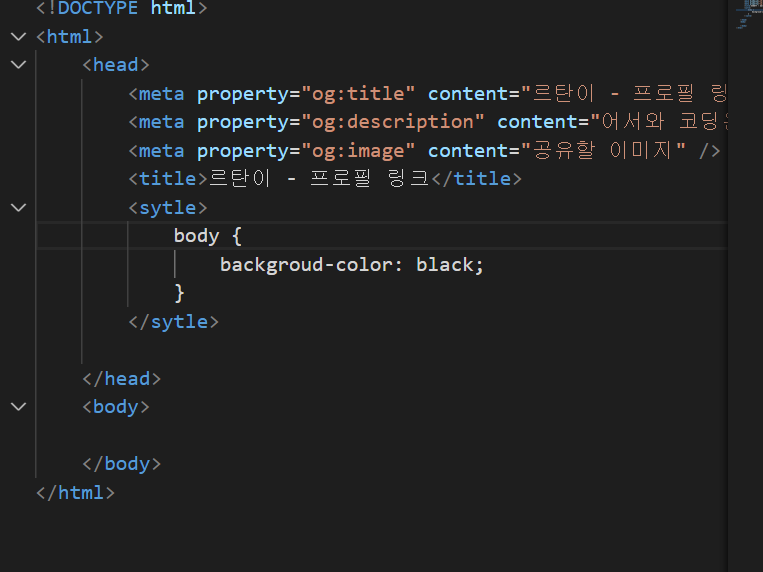Click the '공유할 이미지' content string
Viewport: 763px width, 572px height.
[603, 150]
